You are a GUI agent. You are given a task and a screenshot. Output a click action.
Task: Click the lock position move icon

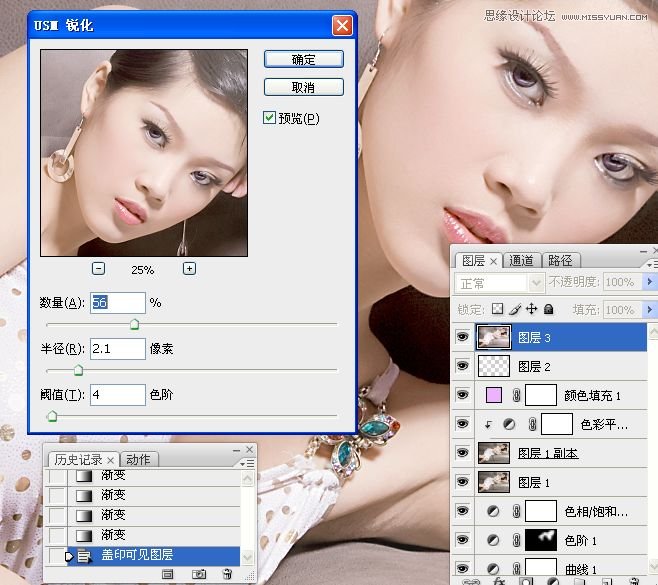531,310
